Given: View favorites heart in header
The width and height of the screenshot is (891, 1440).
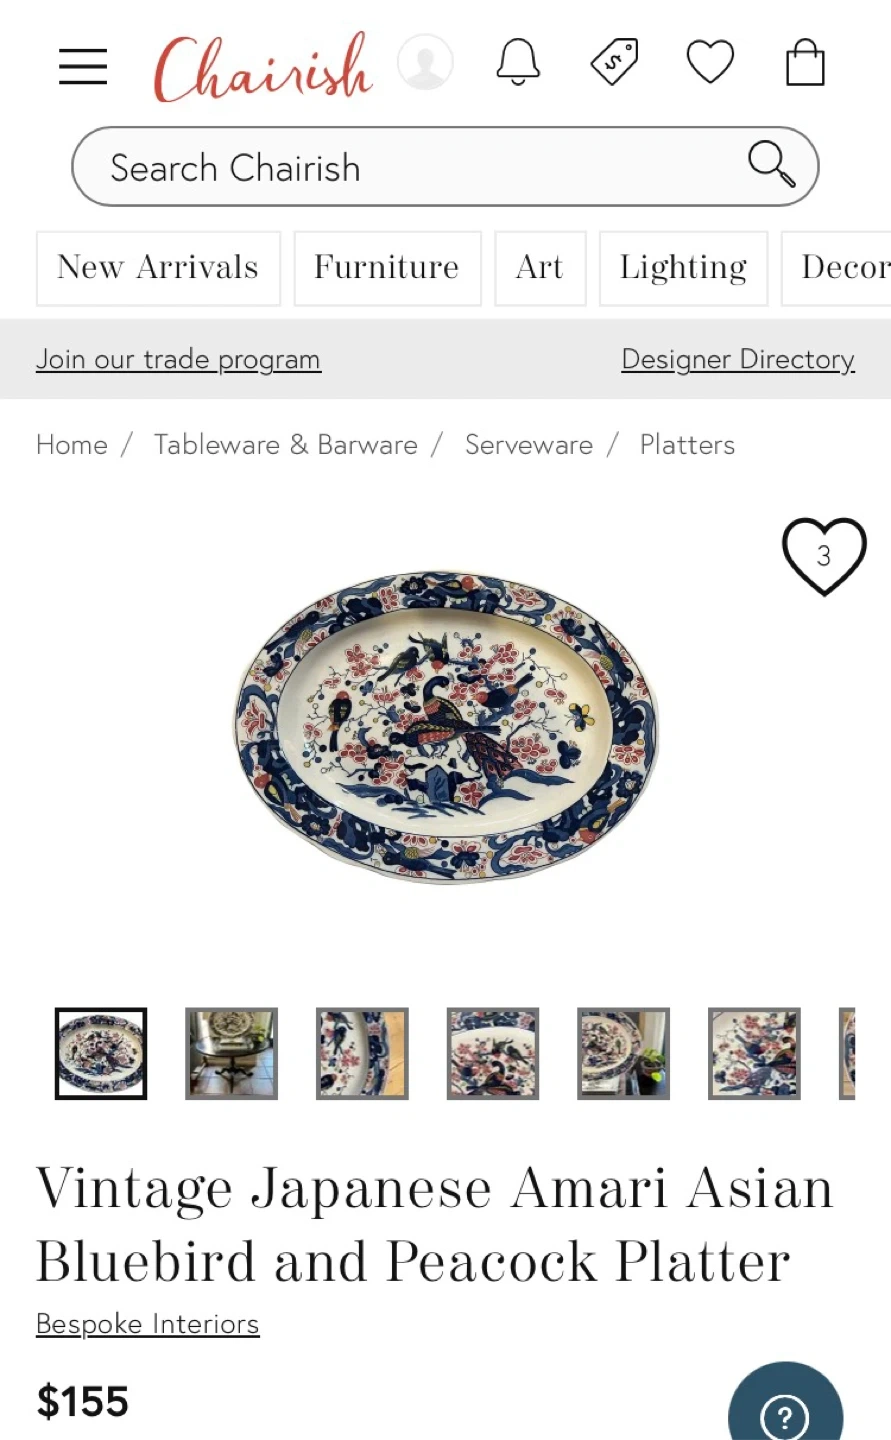Looking at the screenshot, I should click(710, 63).
